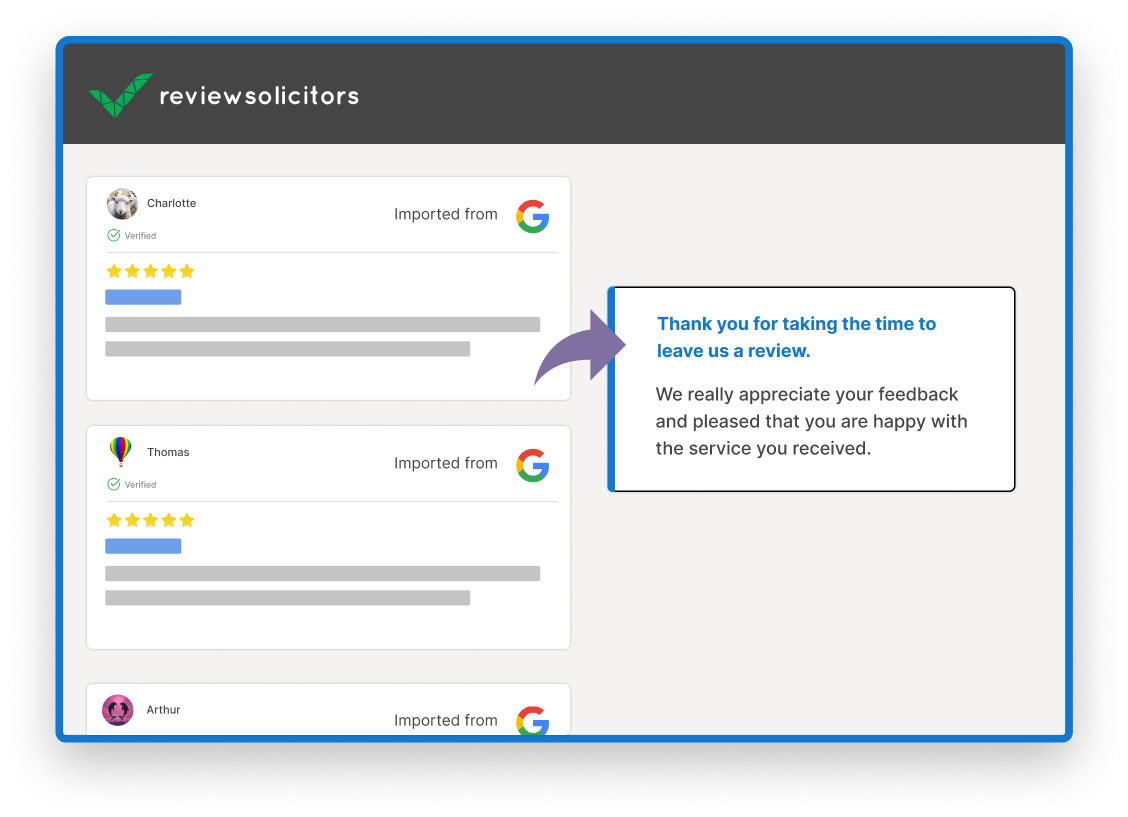Open Thomas's hot air balloon avatar
The height and width of the screenshot is (817, 1128).
(x=121, y=452)
